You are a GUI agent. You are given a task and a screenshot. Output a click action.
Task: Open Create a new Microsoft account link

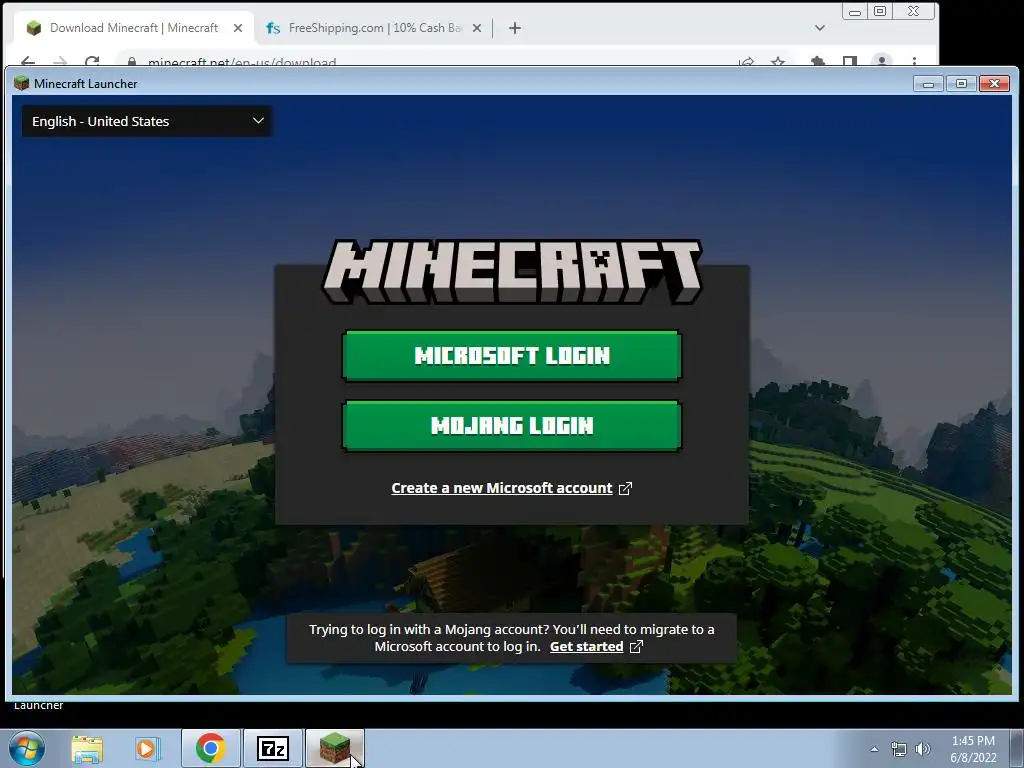coord(502,488)
